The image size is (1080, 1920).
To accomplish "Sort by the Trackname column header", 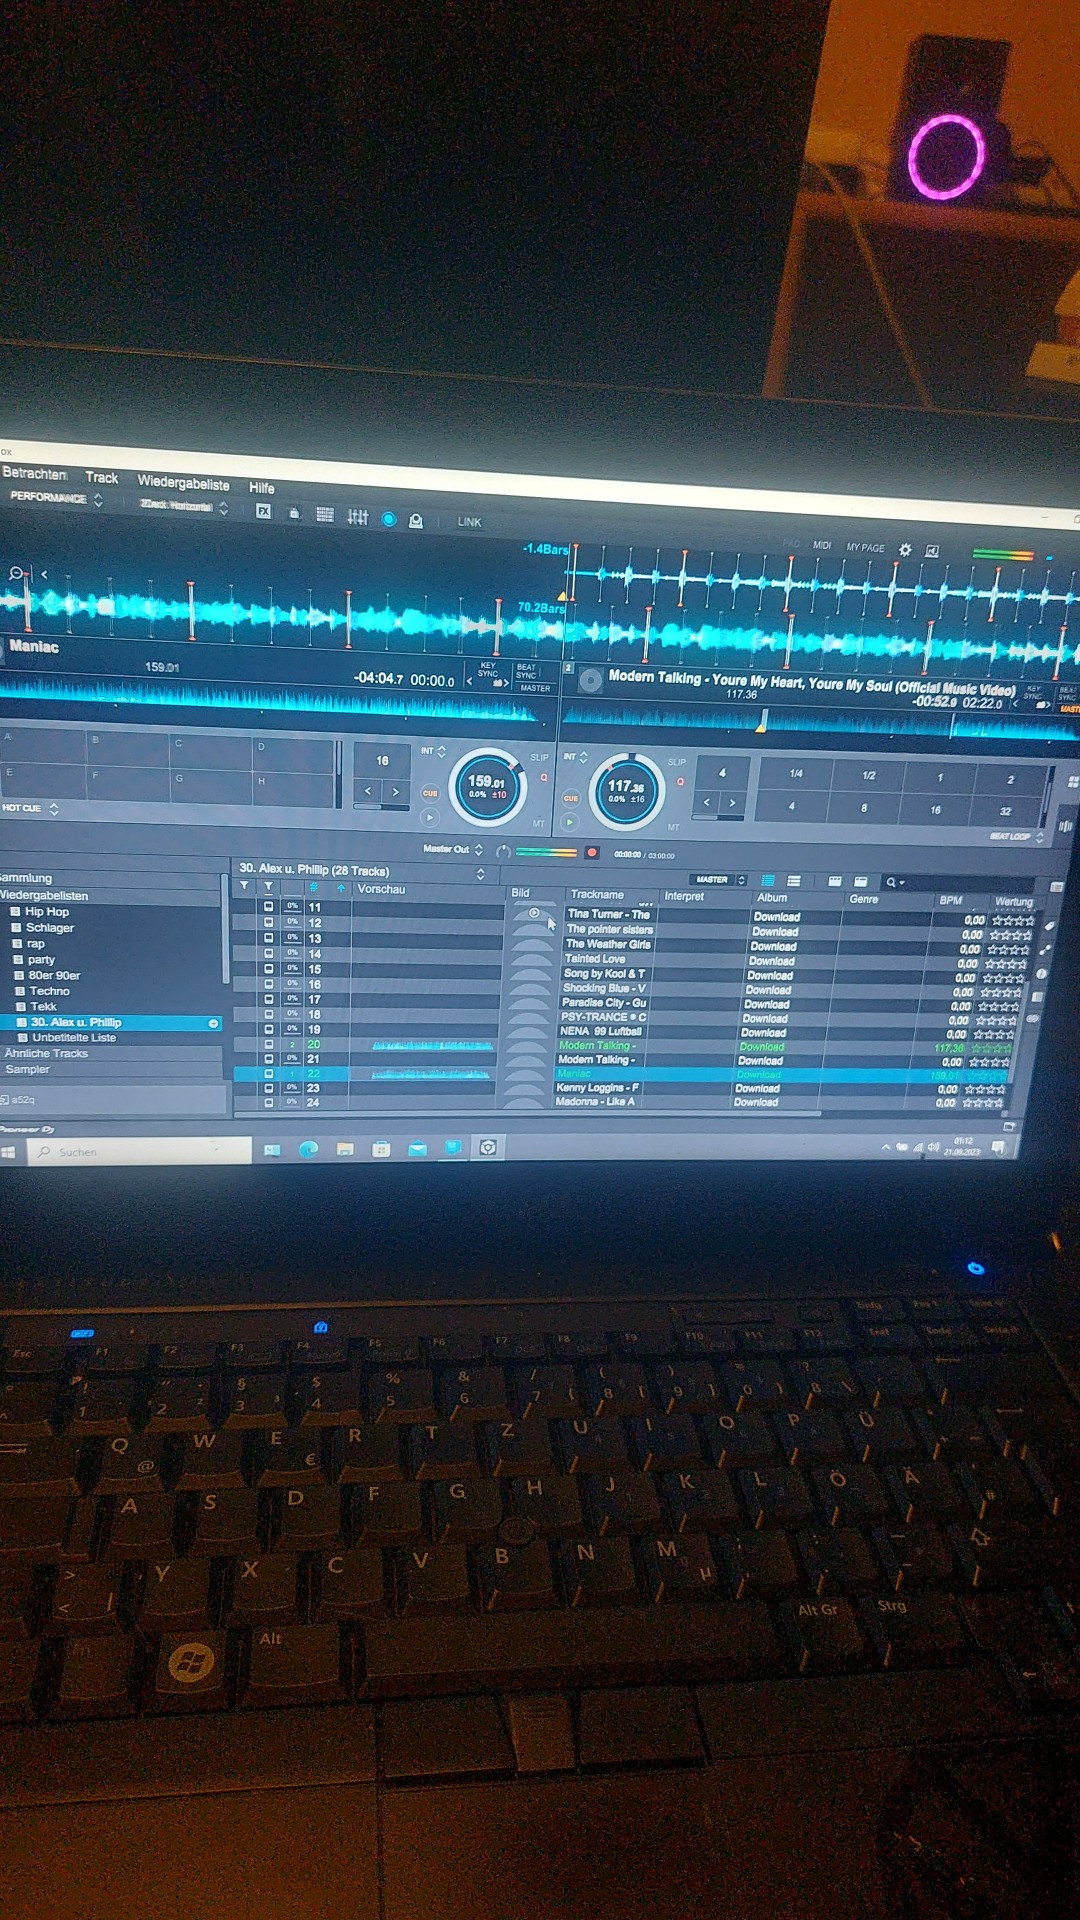I will 597,895.
